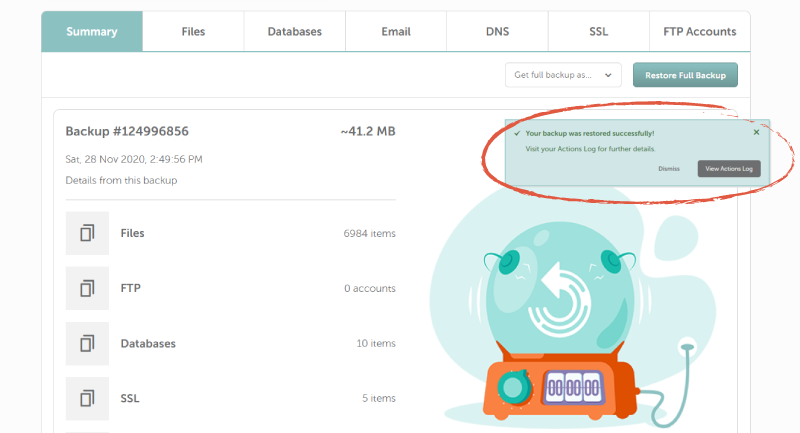Image resolution: width=800 pixels, height=433 pixels.
Task: Dismiss the backup restored message
Action: (x=669, y=169)
